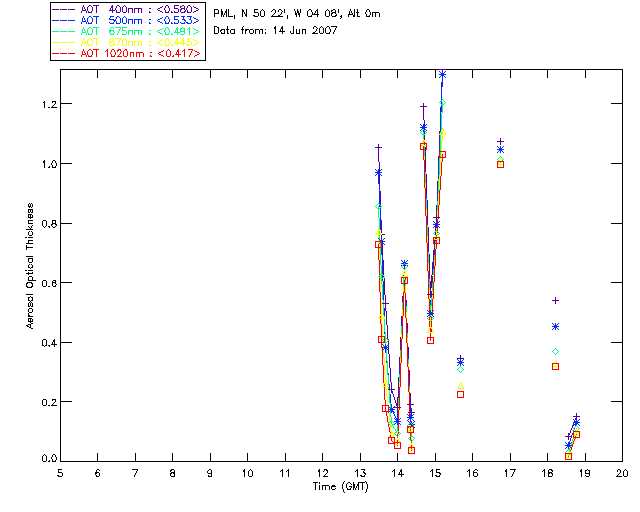Click the x-axis tick label '10'

[247, 473]
